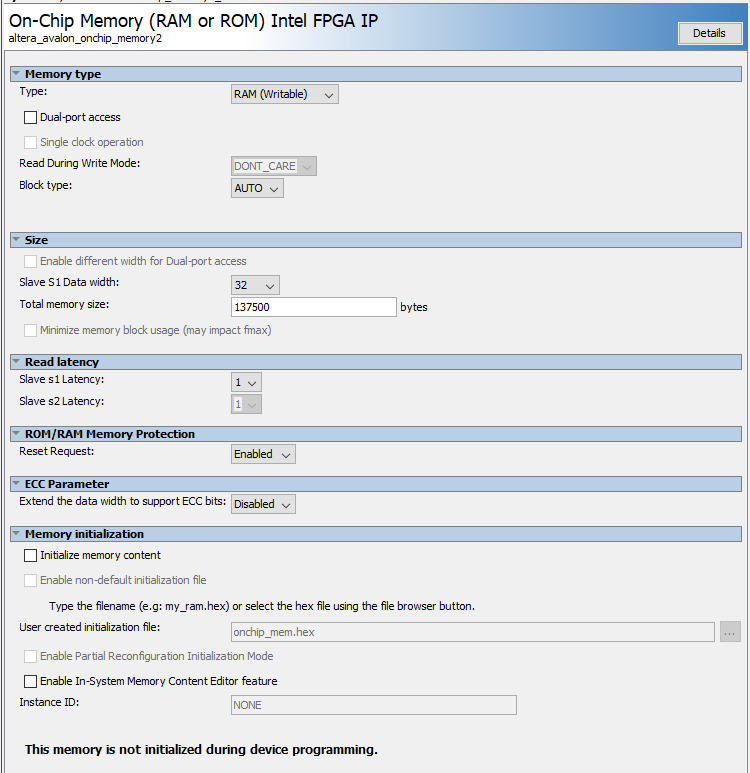Click the onchip_mem.hex file field
Screen dimensions: 750x773
[x=472, y=632]
